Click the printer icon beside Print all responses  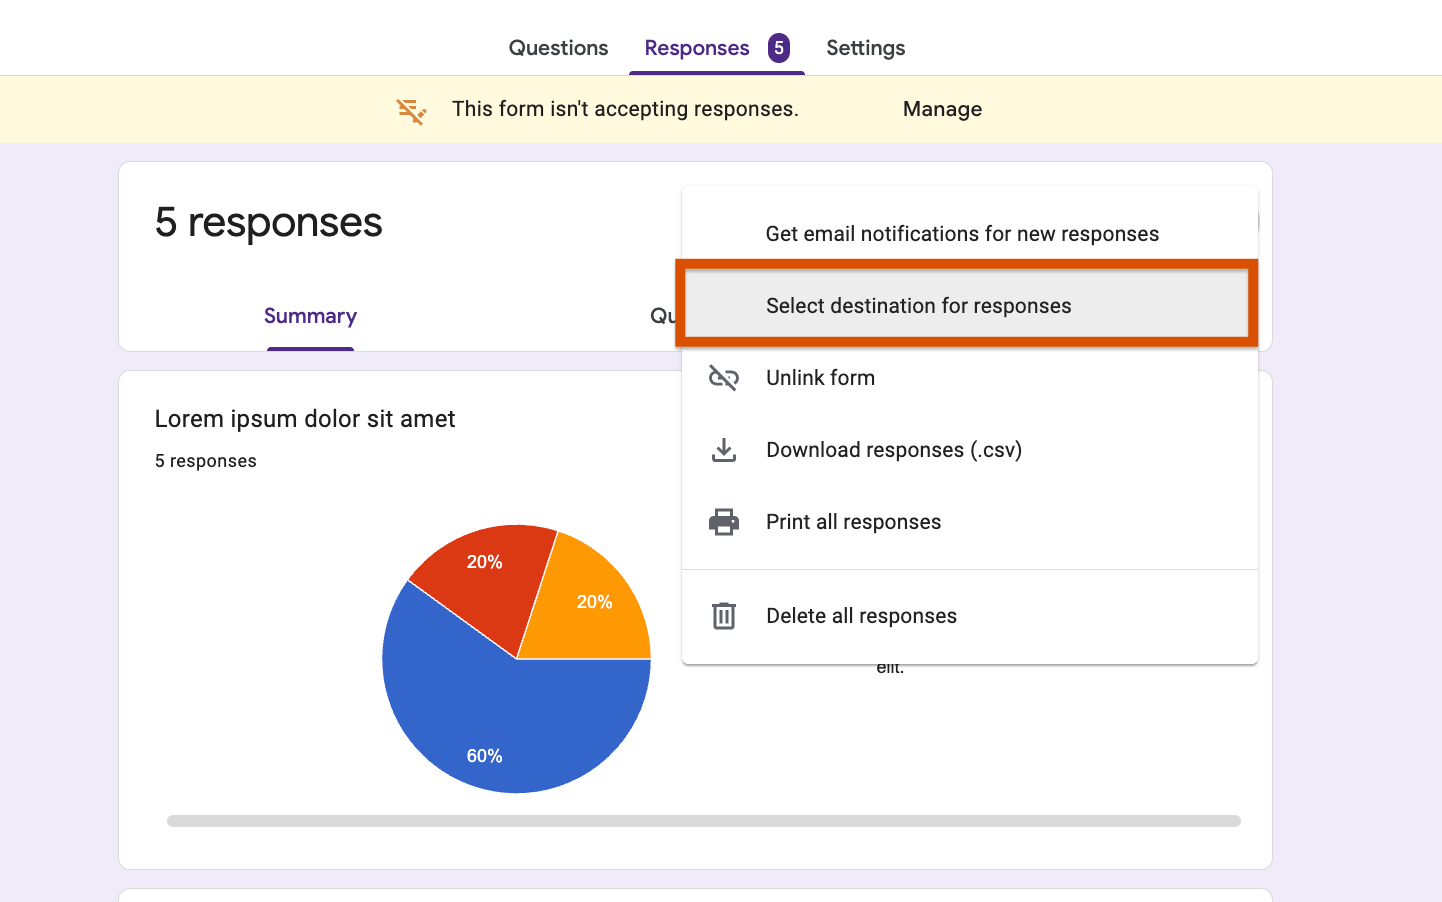pos(723,521)
